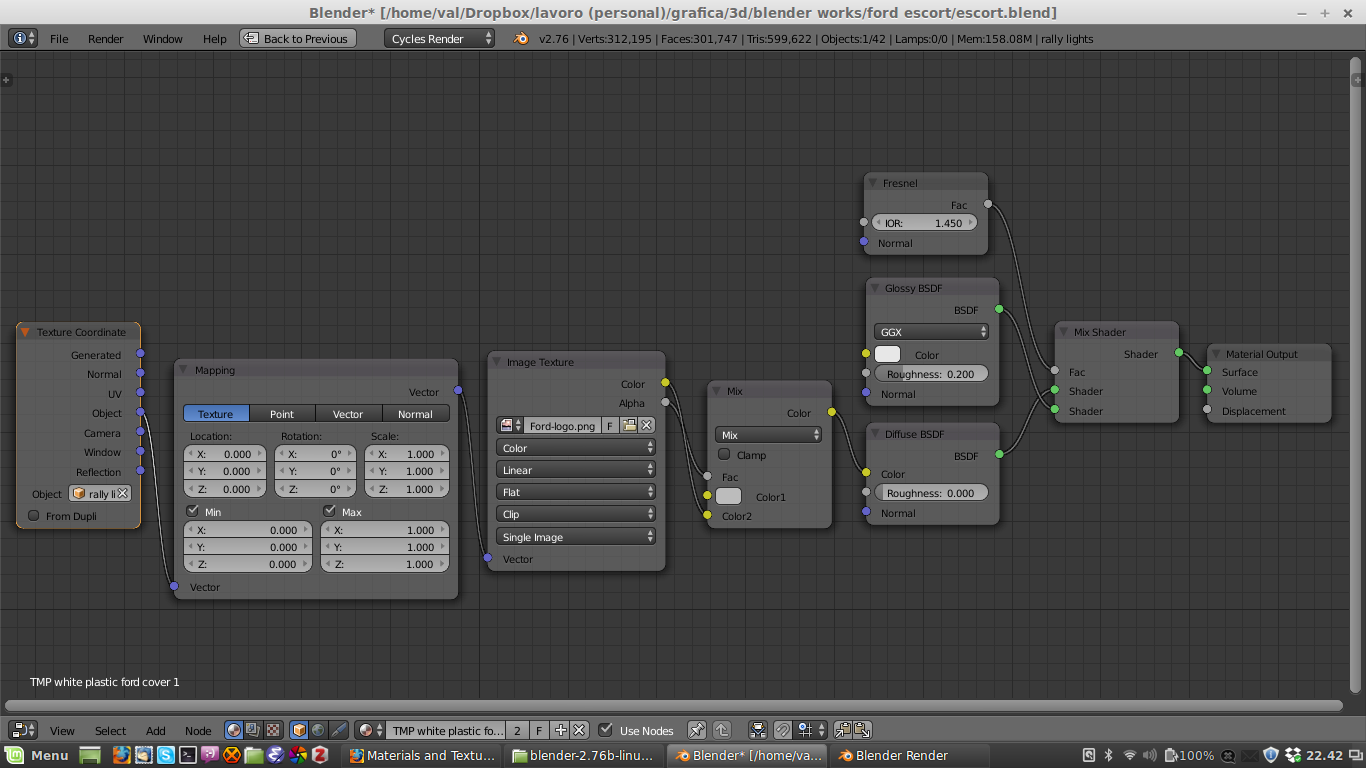Pin the node tree with the pin icon

697,730
